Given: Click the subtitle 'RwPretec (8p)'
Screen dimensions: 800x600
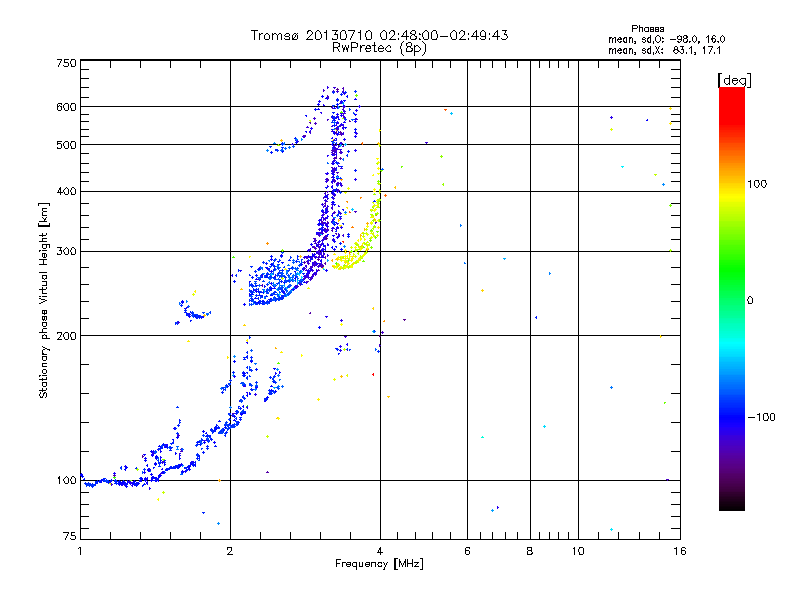Looking at the screenshot, I should point(379,48).
